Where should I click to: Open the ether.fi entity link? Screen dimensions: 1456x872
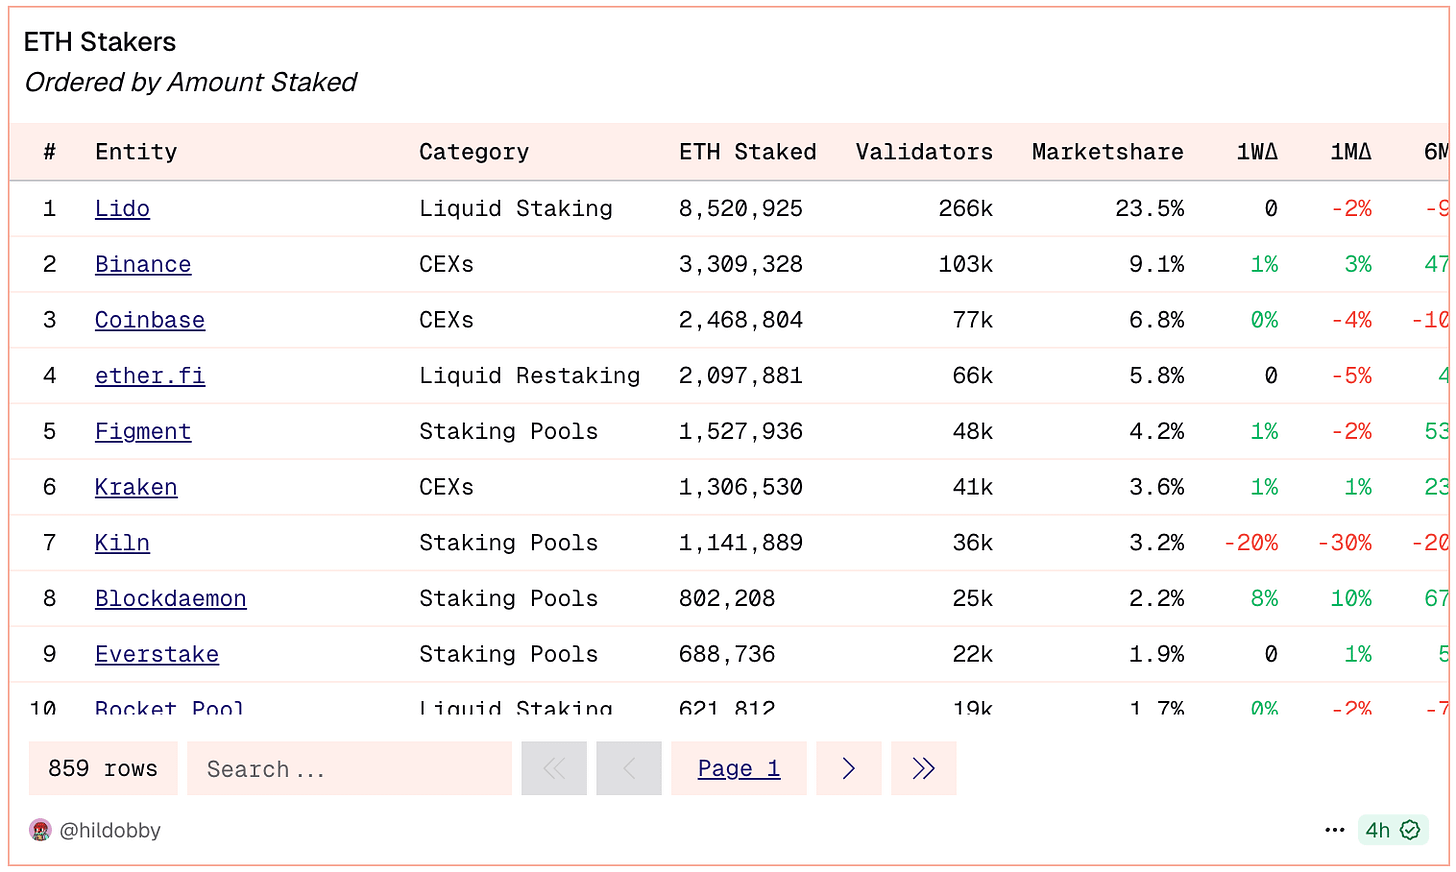coord(150,376)
